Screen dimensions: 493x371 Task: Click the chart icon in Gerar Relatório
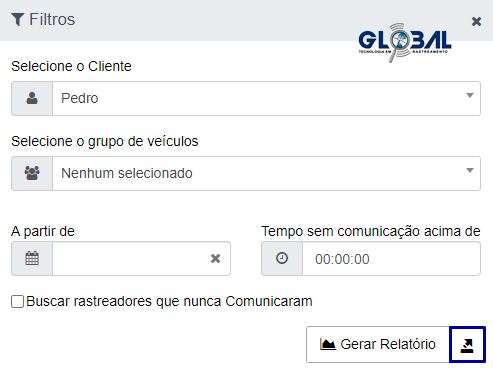click(328, 344)
